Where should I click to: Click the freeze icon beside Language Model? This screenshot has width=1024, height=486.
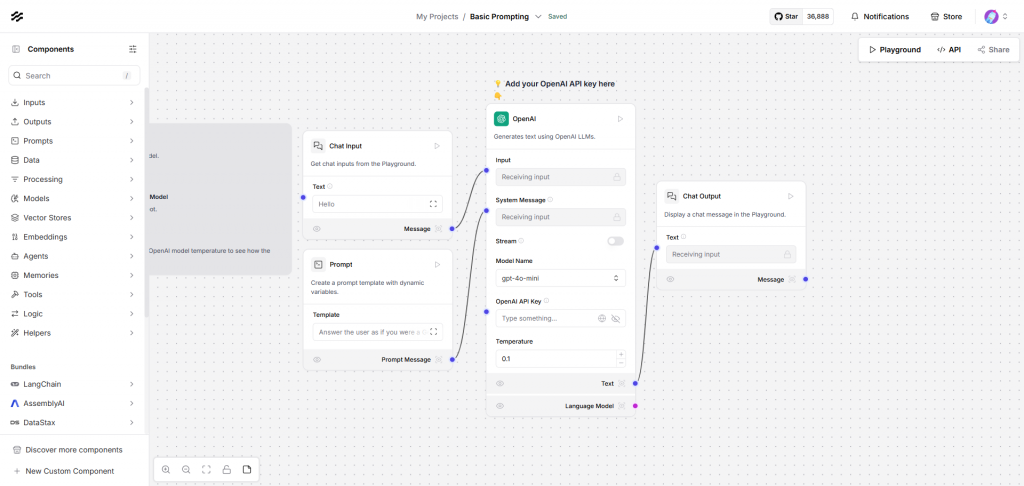click(622, 406)
